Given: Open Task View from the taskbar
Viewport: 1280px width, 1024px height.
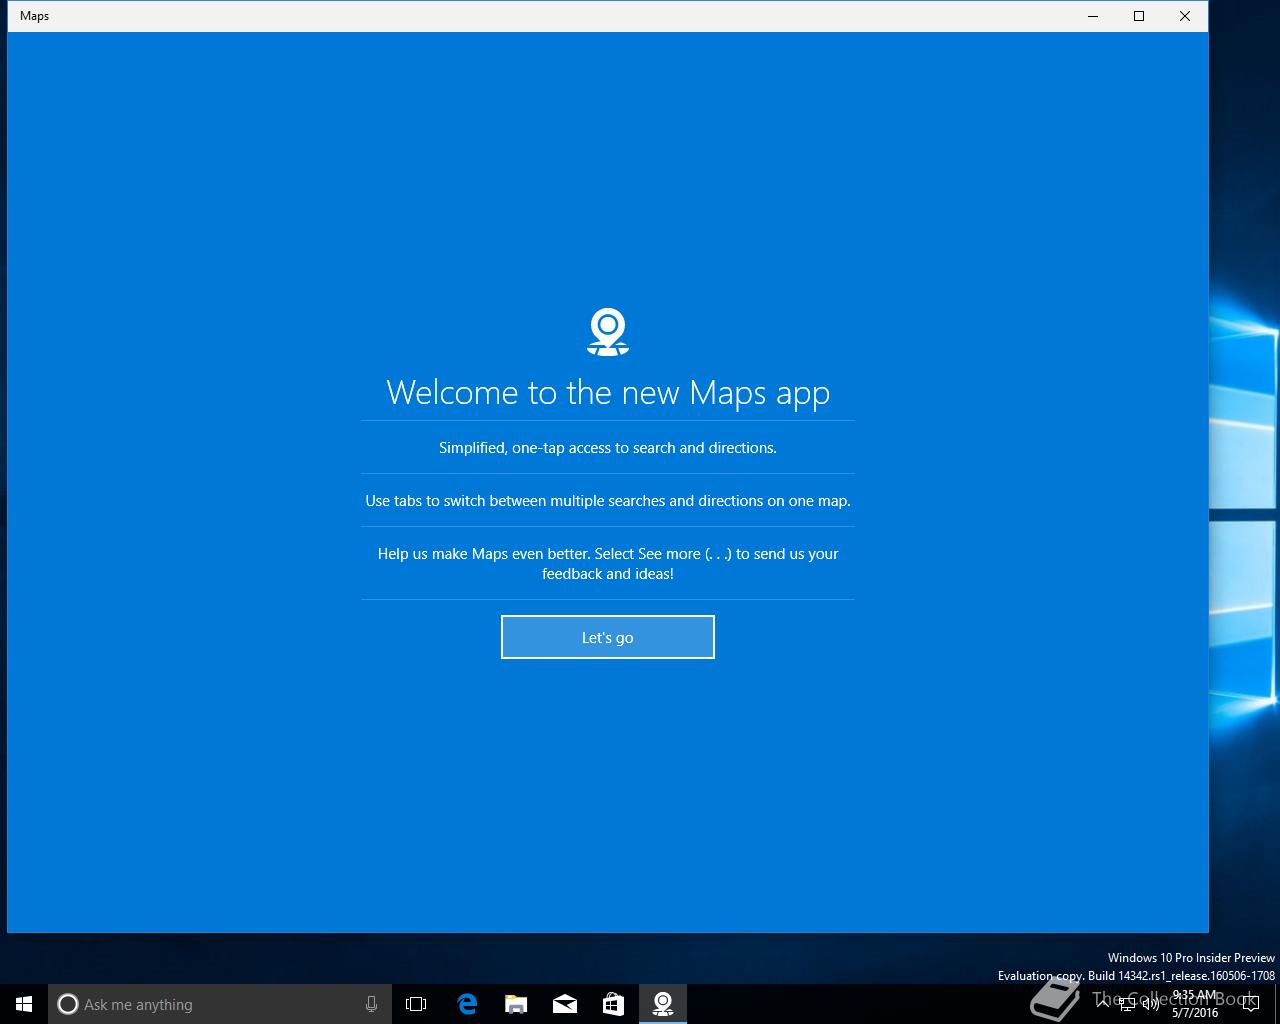Looking at the screenshot, I should coord(416,1004).
